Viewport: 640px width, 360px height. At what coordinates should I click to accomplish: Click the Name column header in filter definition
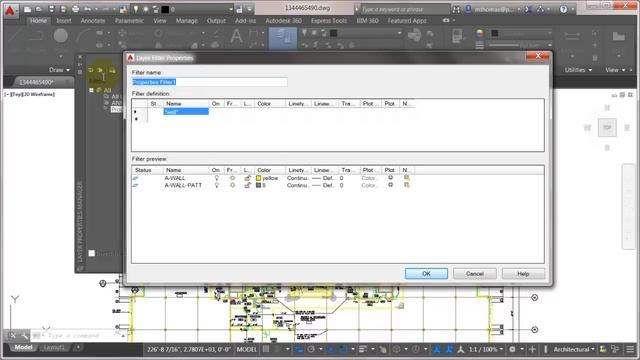pos(186,104)
